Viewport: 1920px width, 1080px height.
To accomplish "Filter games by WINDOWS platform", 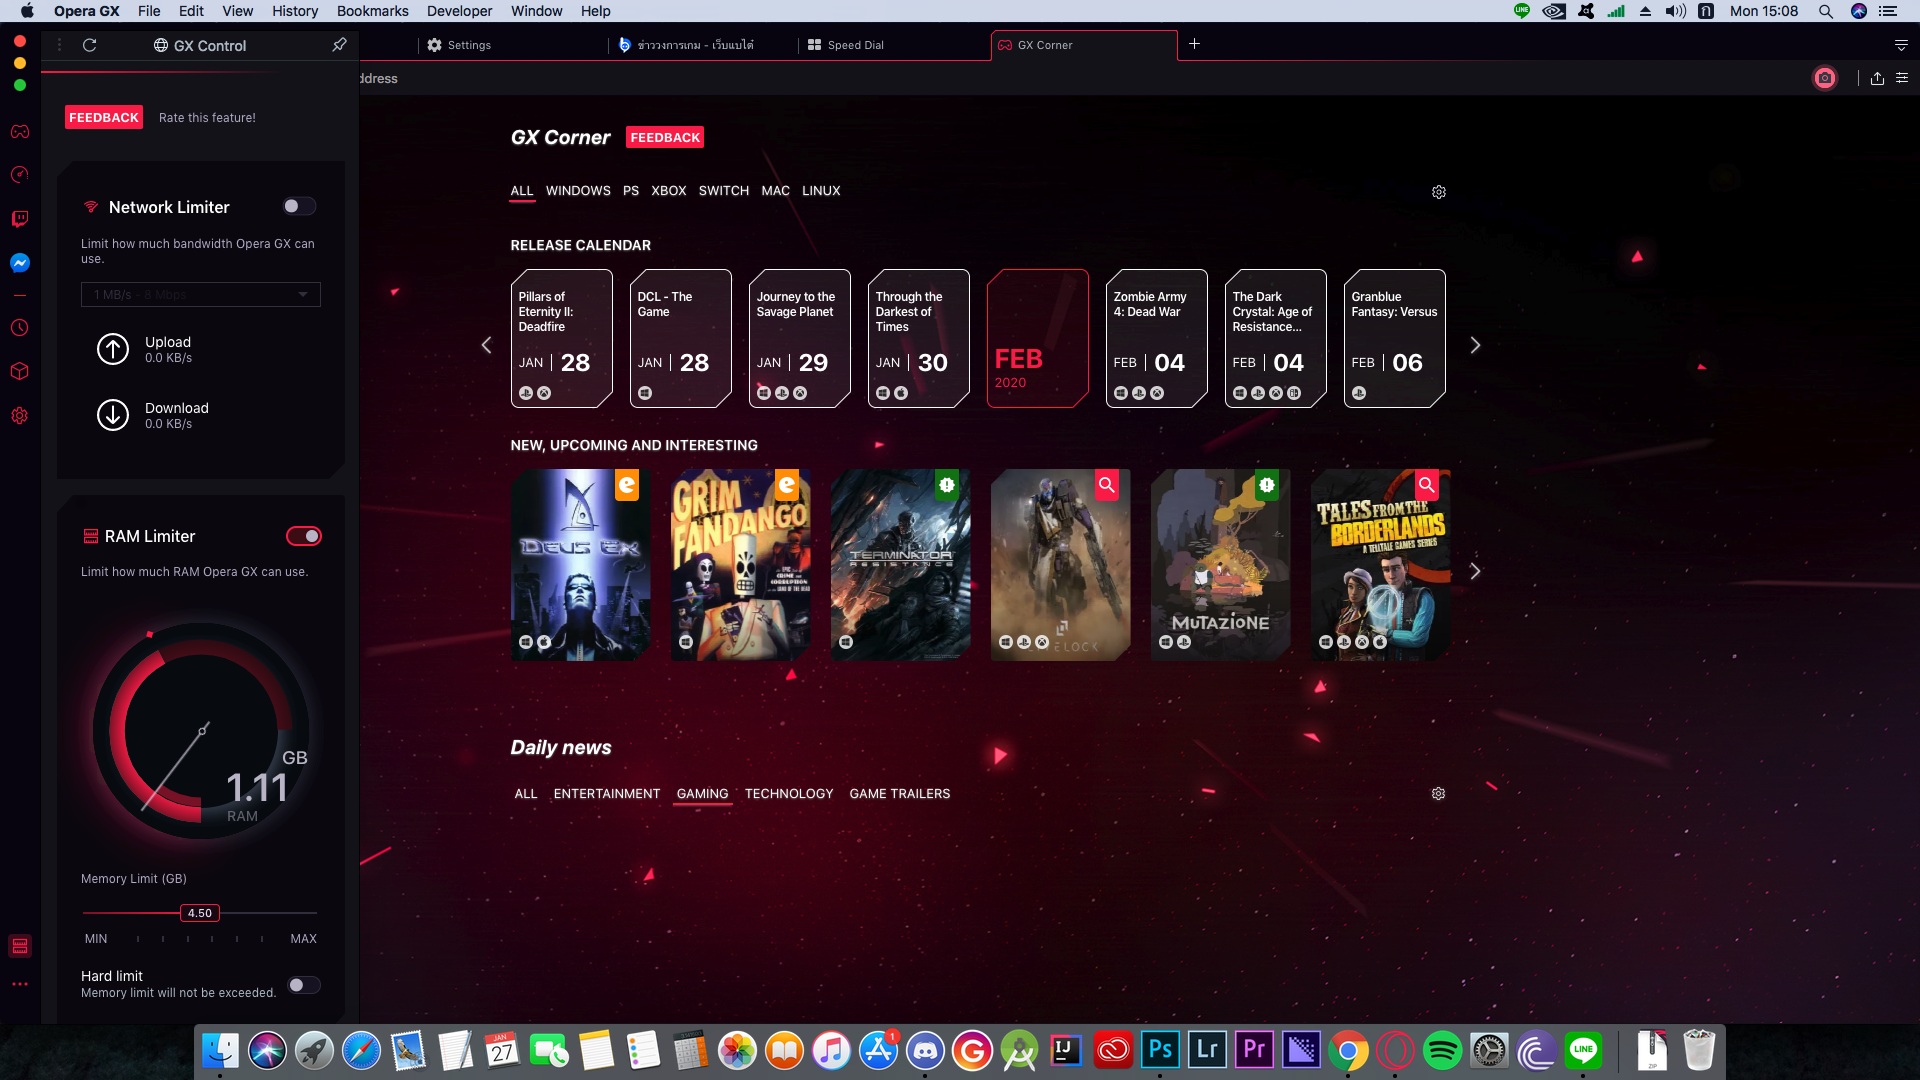I will click(x=578, y=191).
